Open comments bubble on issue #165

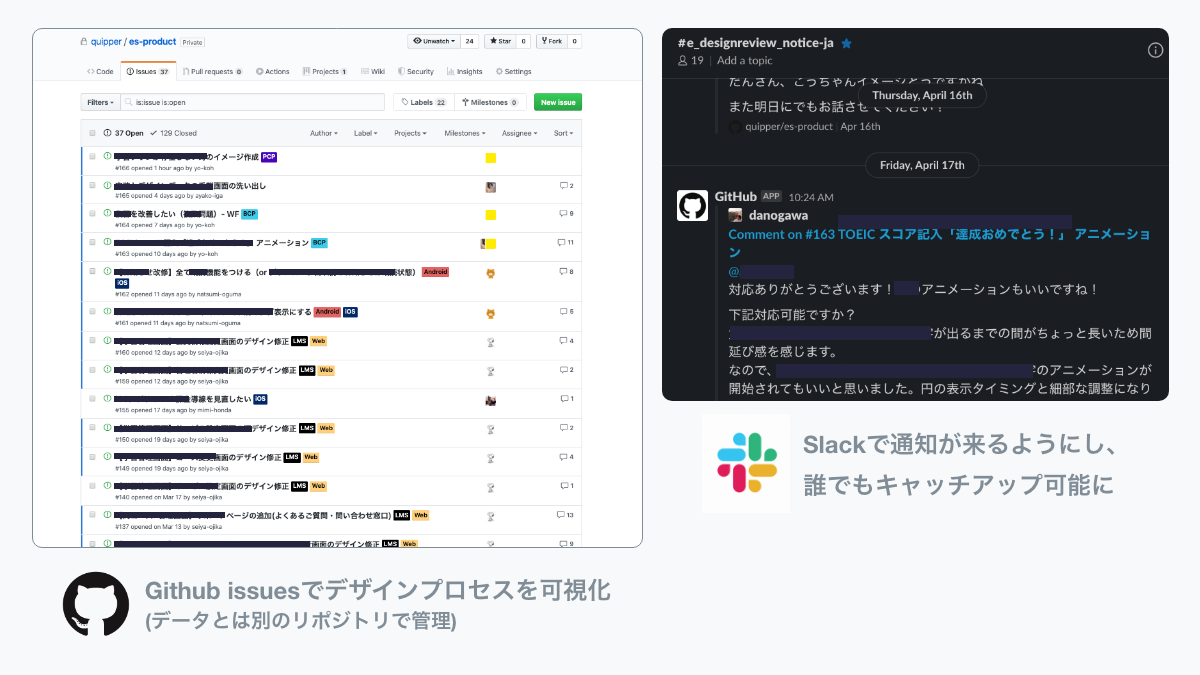click(x=566, y=186)
